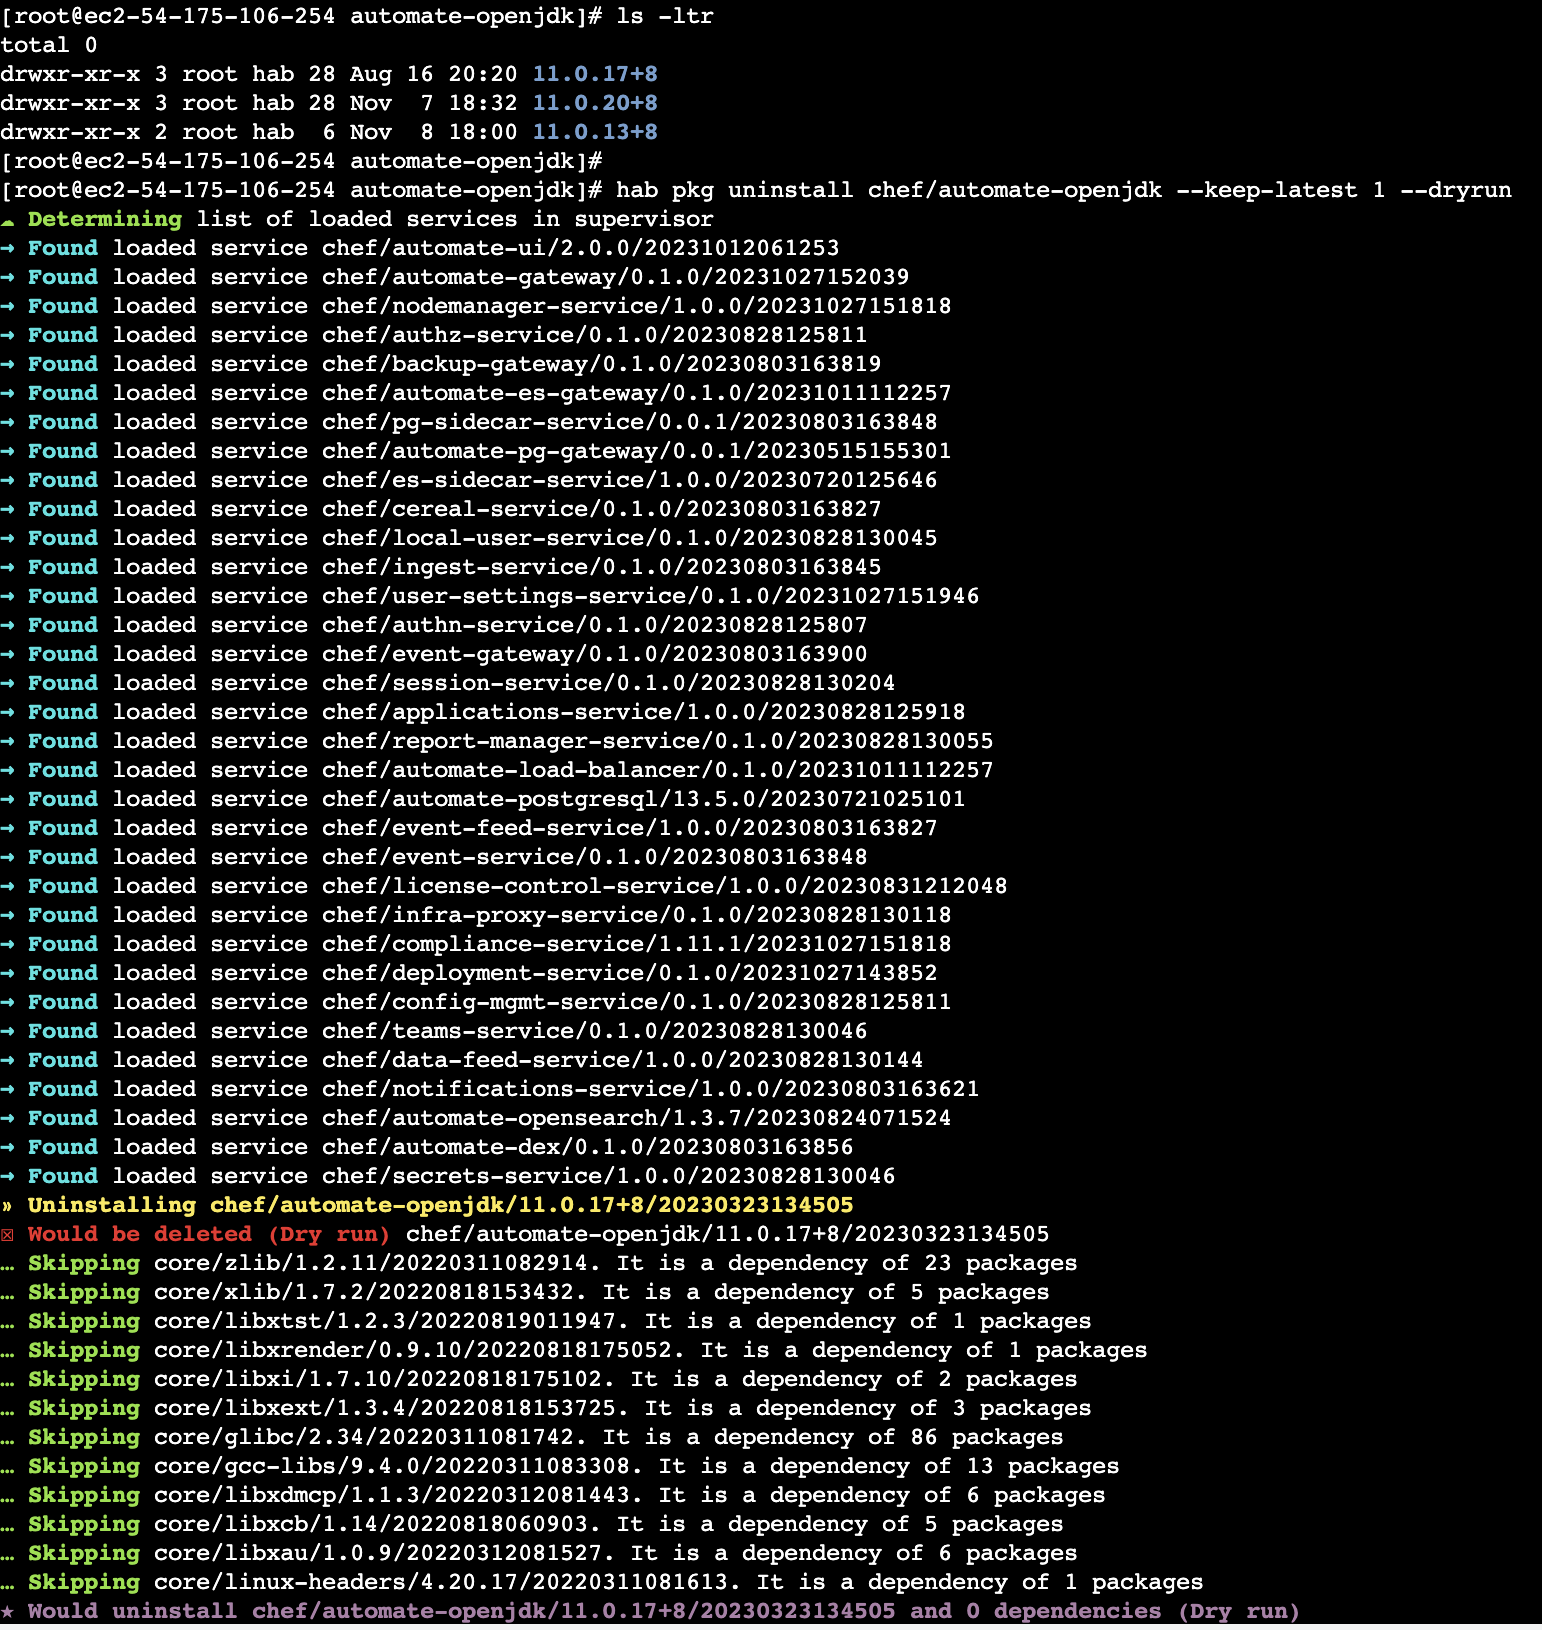Click the arrow icon beside the secrets-service line
Viewport: 1542px width, 1630px height.
pos(8,1176)
